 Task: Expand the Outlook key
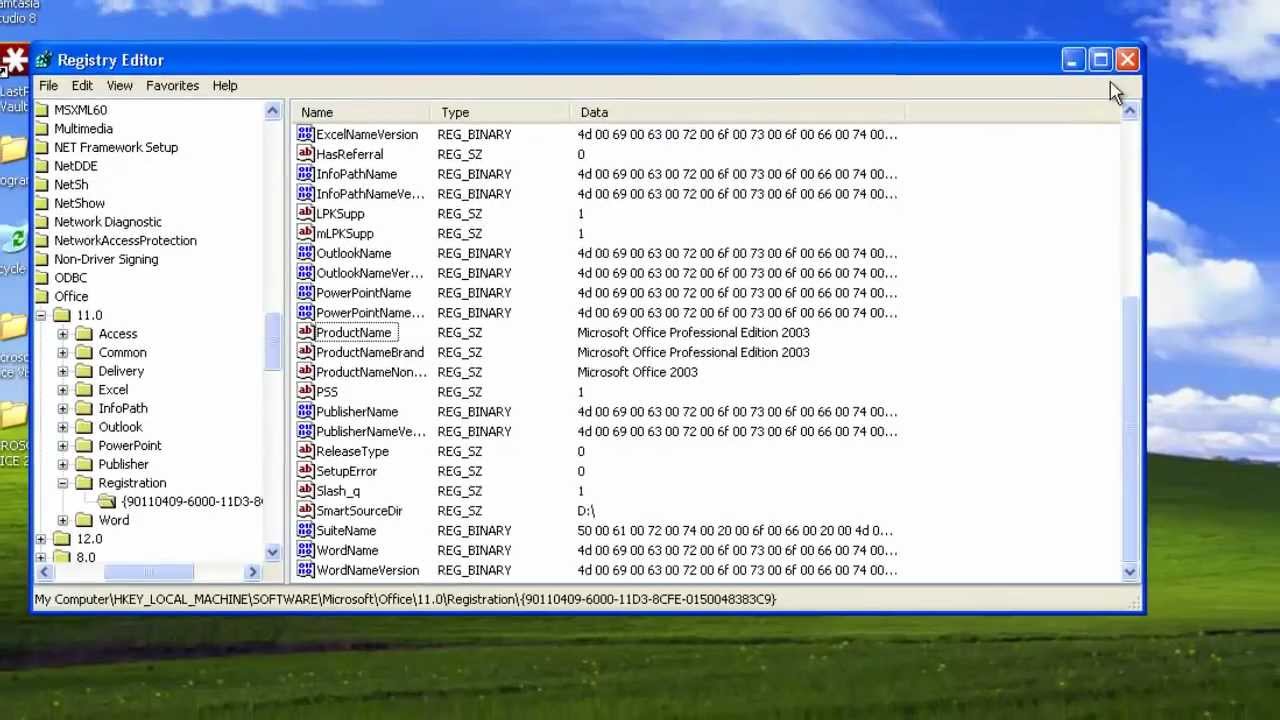(63, 427)
